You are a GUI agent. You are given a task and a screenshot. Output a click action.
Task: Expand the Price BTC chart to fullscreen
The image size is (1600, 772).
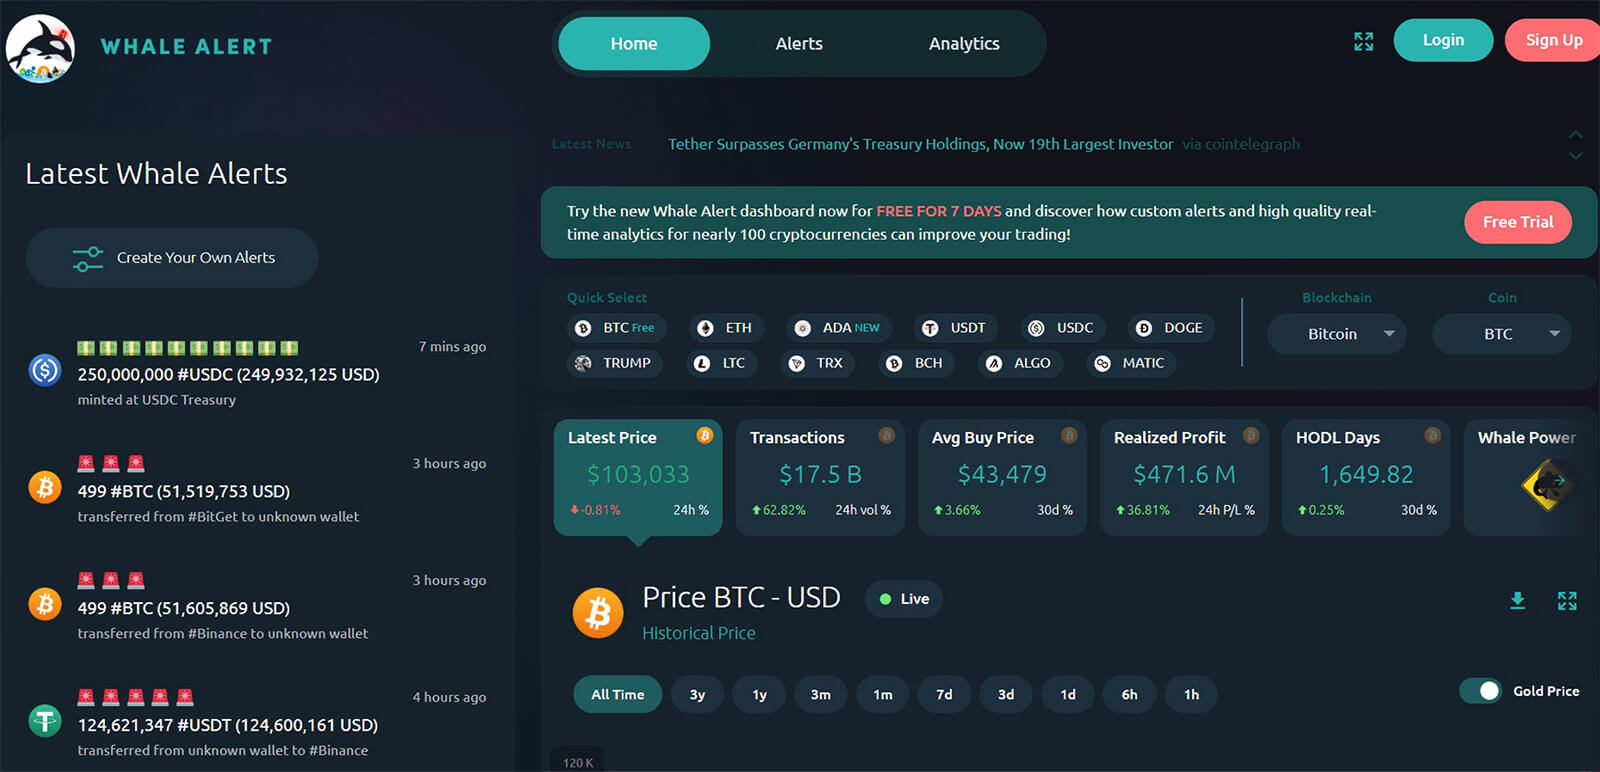click(1567, 600)
